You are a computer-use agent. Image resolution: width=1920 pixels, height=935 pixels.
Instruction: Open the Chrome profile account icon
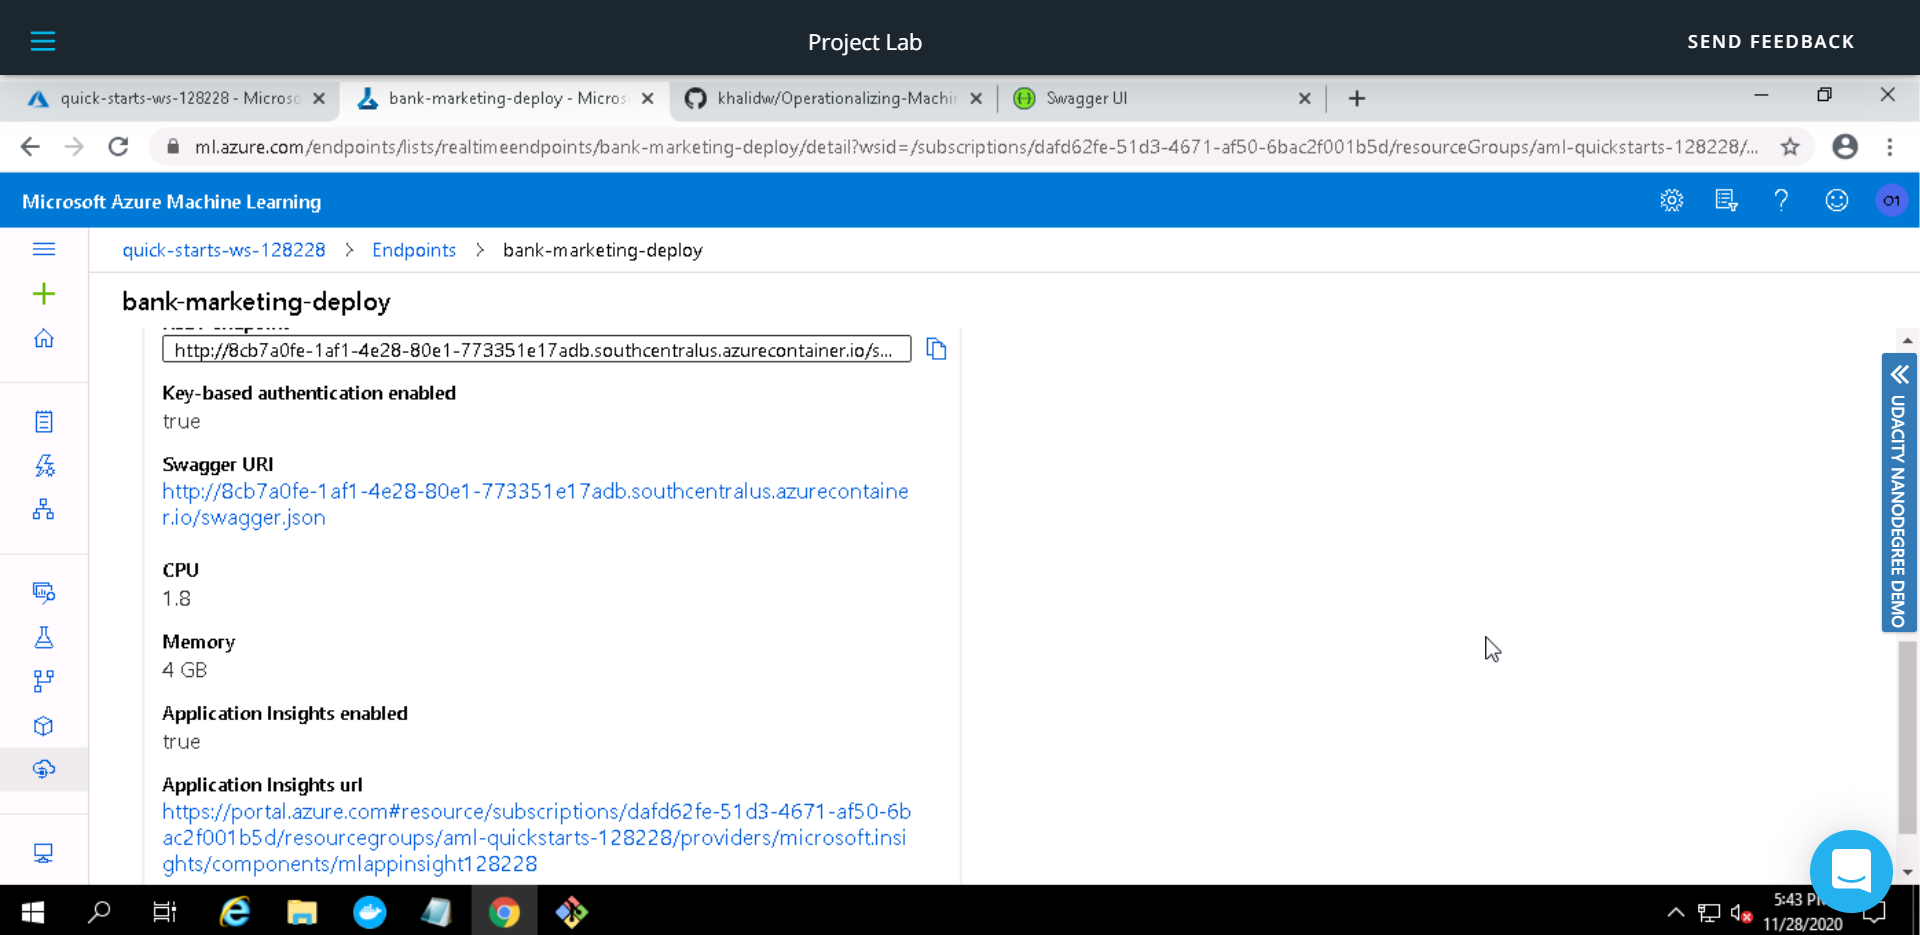point(1845,147)
